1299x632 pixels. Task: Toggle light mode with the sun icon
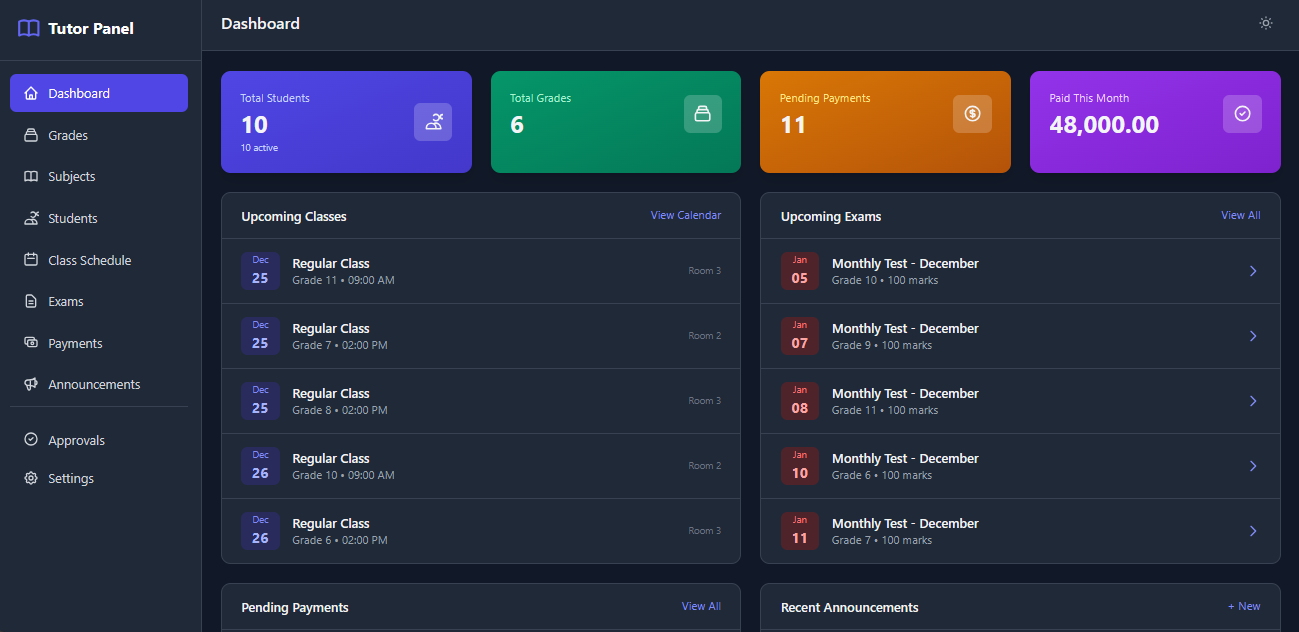(1265, 22)
